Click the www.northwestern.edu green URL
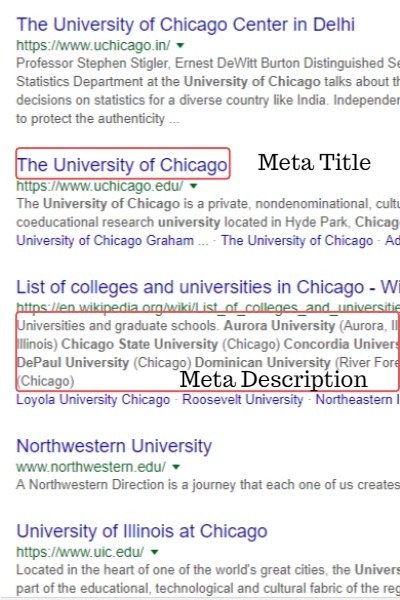 tap(91, 467)
